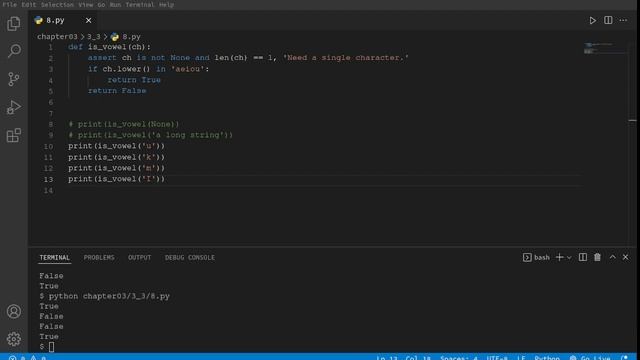Select the bash terminal entry
The height and width of the screenshot is (360, 640).
536,258
